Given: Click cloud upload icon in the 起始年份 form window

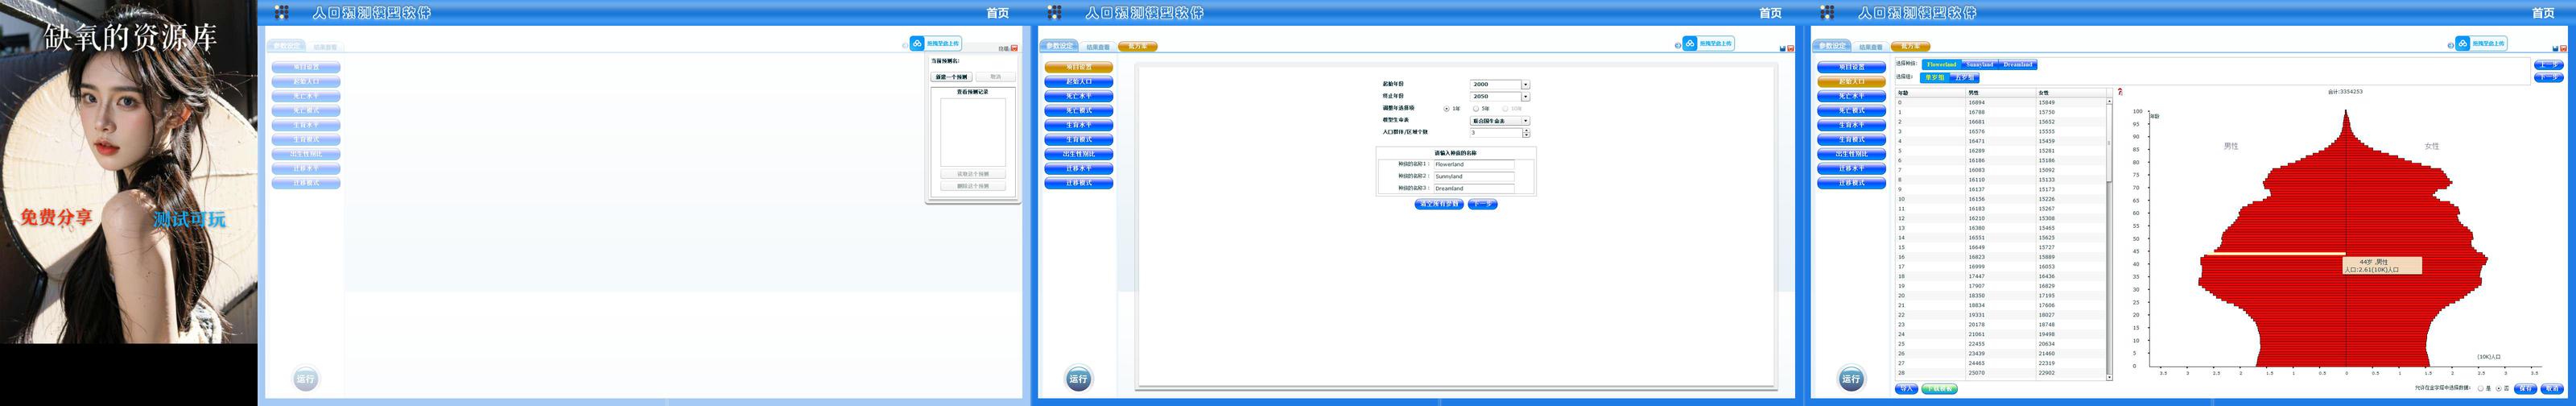Looking at the screenshot, I should coord(1690,43).
